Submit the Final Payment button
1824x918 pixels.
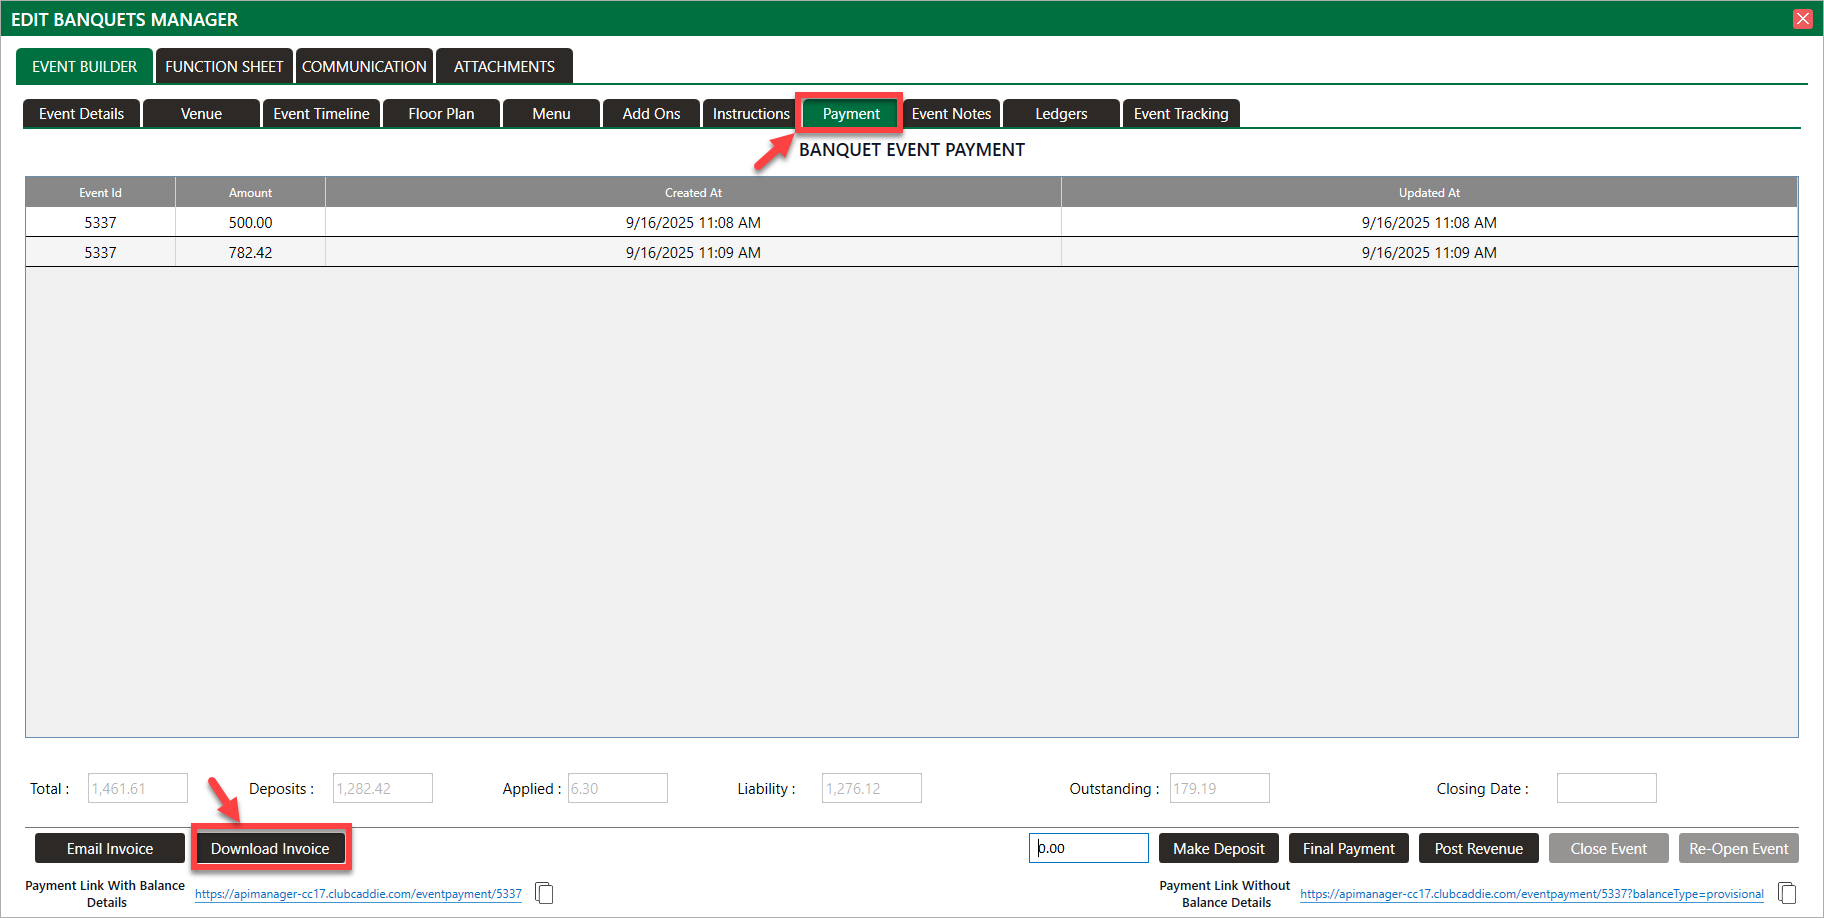pyautogui.click(x=1348, y=849)
